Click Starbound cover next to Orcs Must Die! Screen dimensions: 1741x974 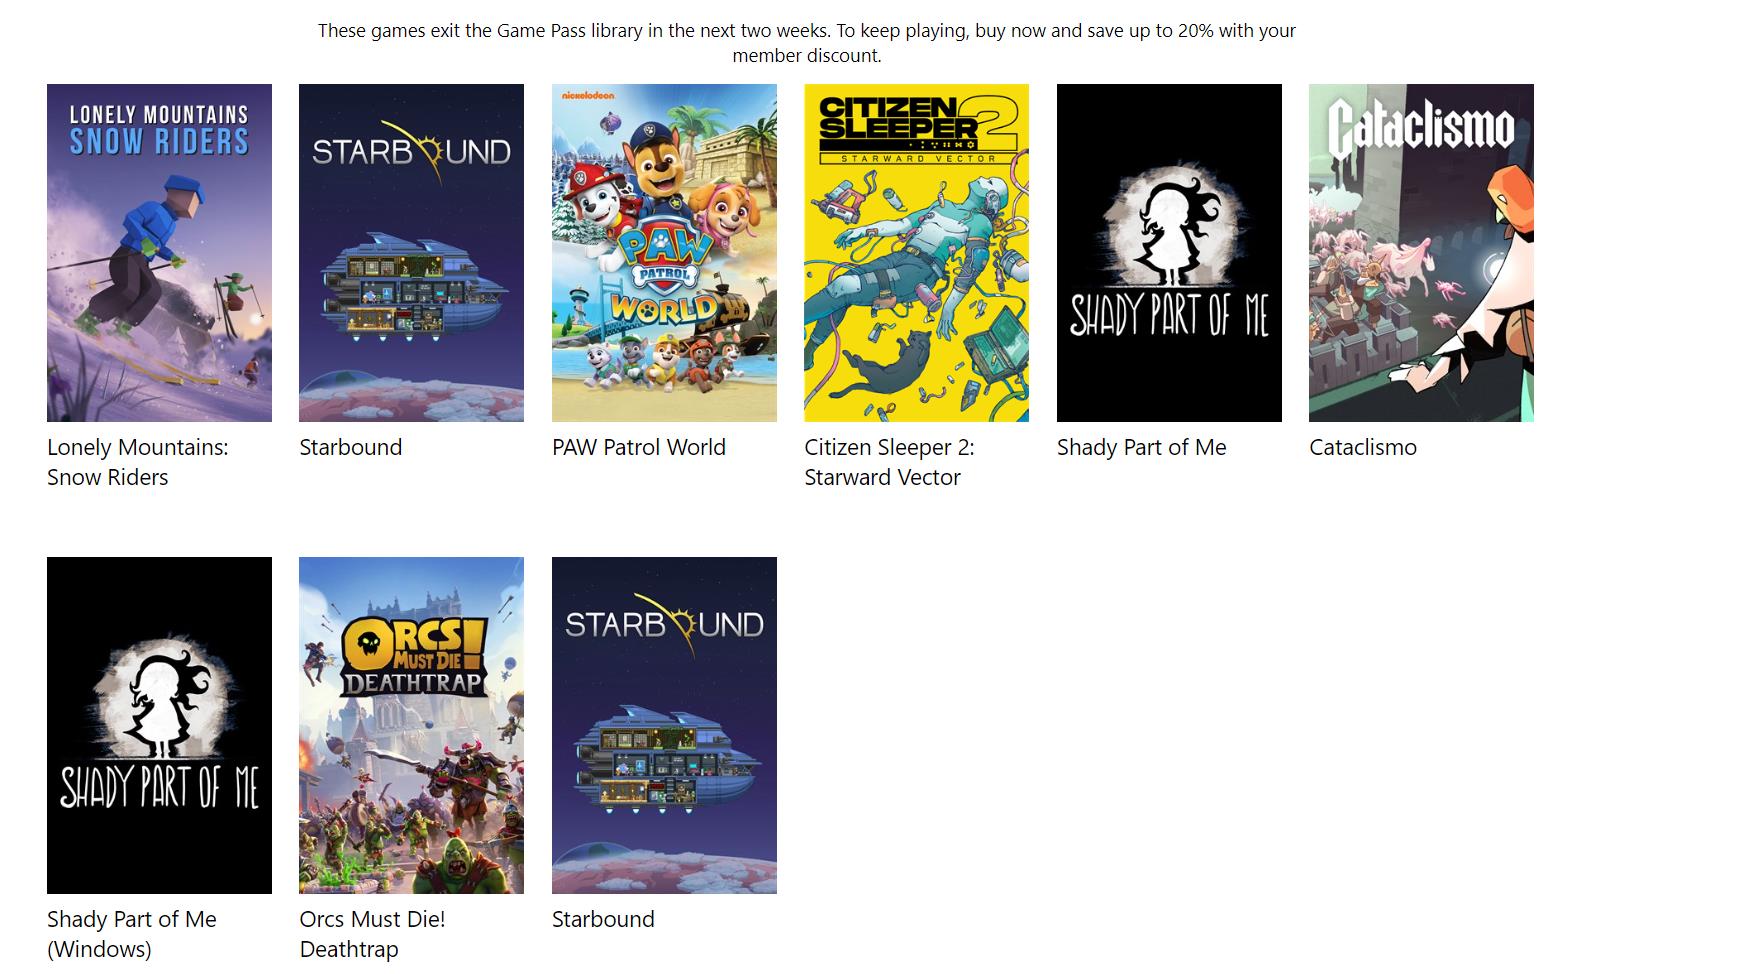(x=664, y=725)
